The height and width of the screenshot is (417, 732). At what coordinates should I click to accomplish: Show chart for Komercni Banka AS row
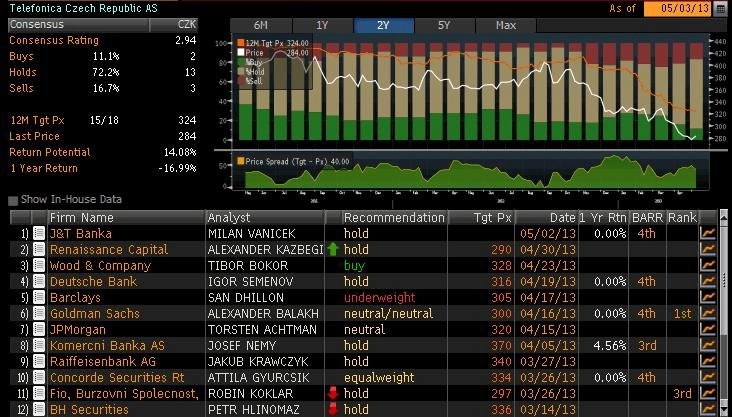click(708, 345)
